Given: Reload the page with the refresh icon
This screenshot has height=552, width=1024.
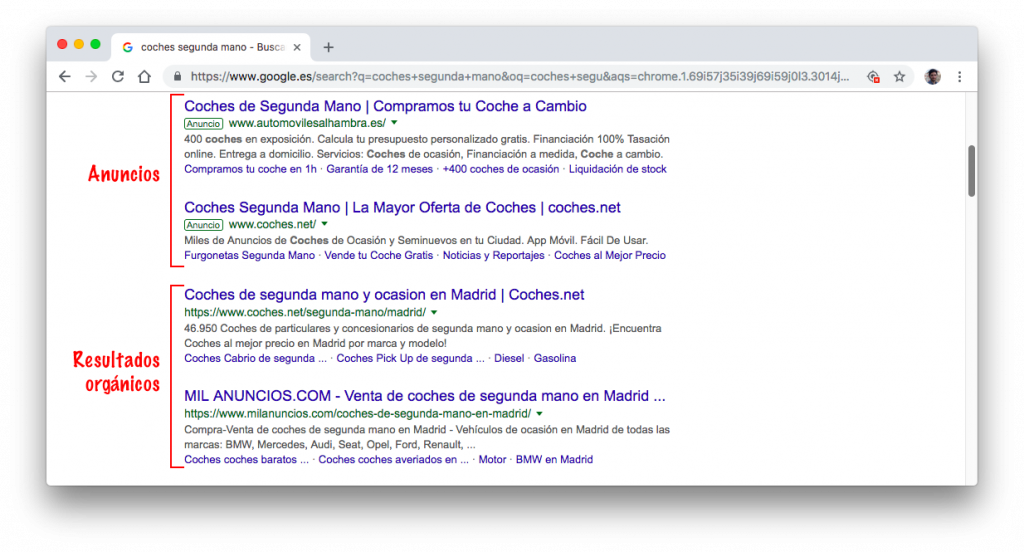Looking at the screenshot, I should point(118,76).
